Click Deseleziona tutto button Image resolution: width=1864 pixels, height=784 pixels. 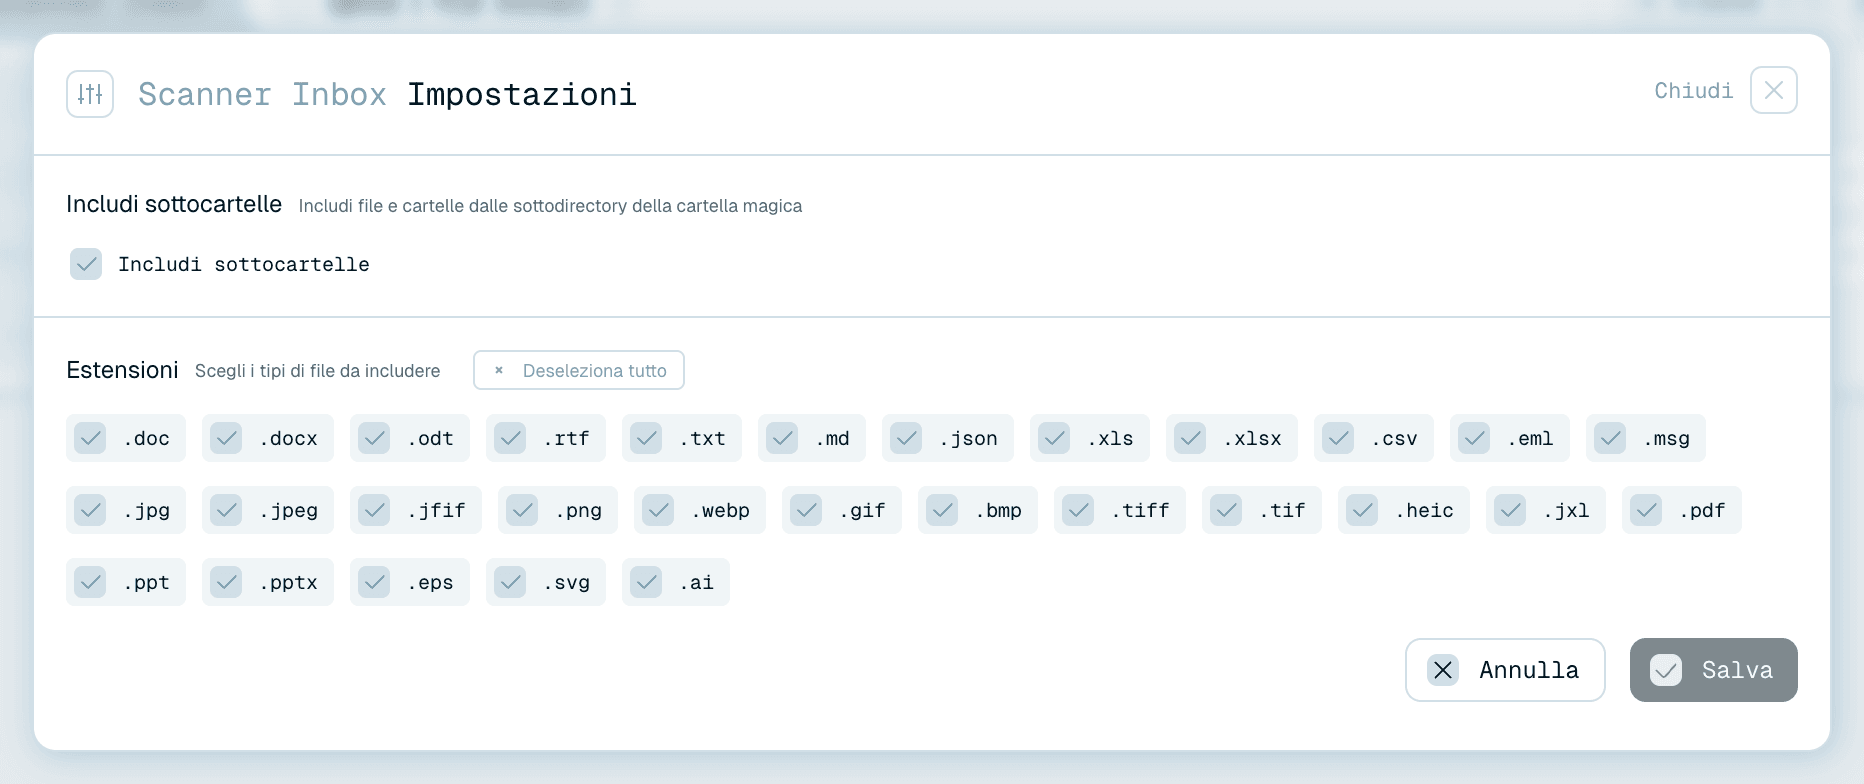(579, 370)
